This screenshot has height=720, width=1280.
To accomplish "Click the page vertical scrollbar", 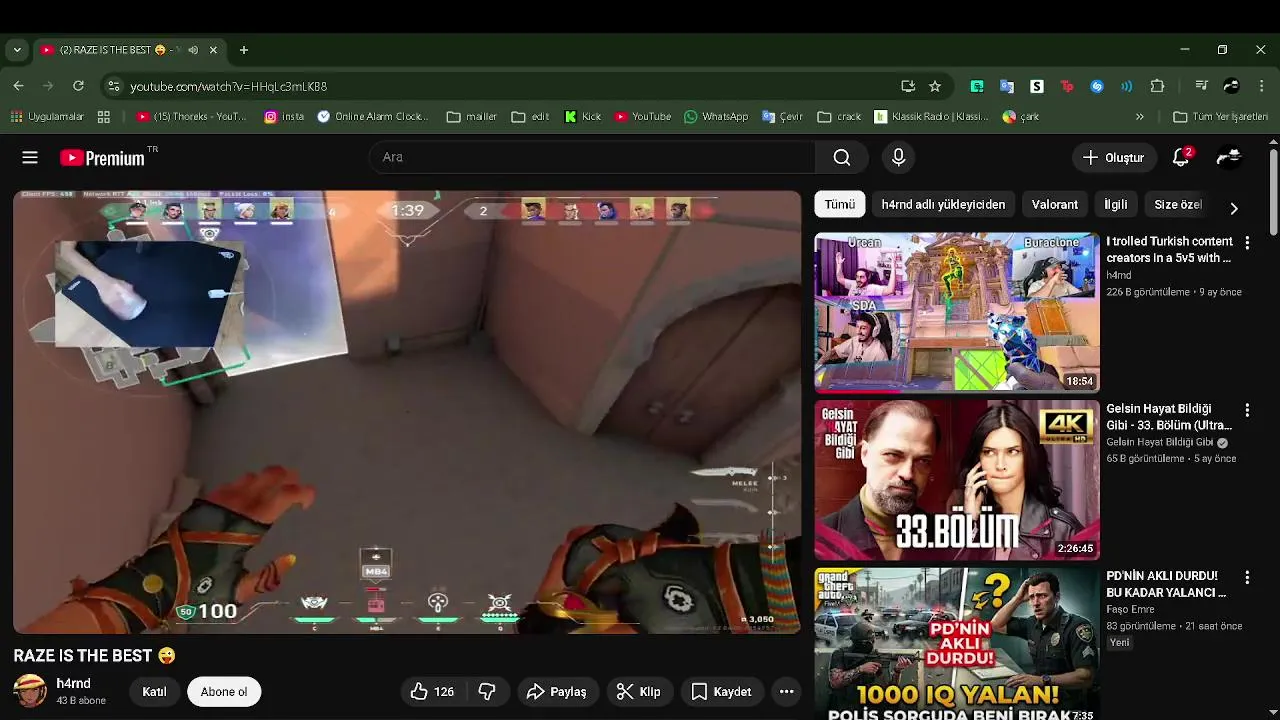I will coord(1273,193).
